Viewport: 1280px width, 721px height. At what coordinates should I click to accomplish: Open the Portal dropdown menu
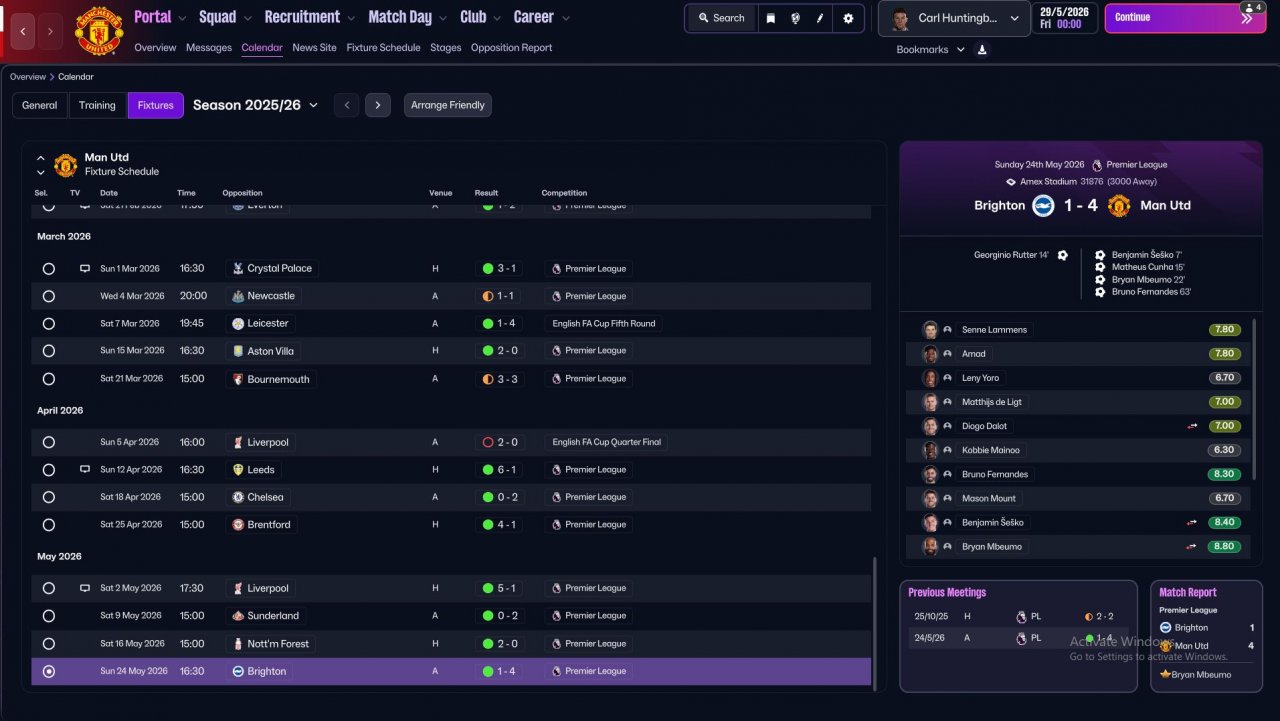[160, 17]
